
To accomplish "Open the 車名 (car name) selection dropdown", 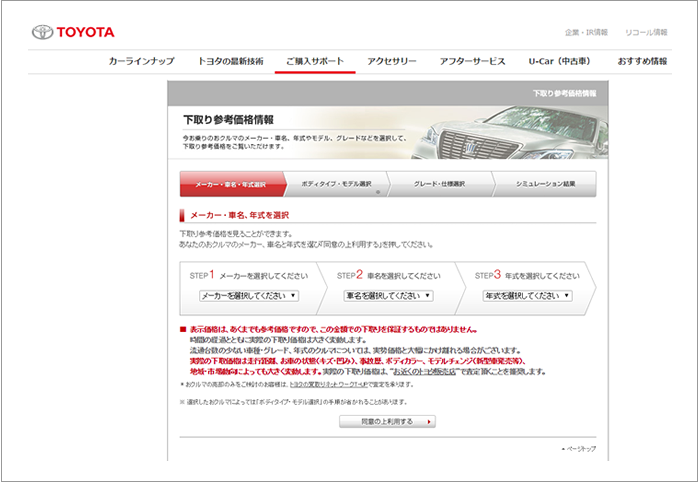I will point(388,296).
